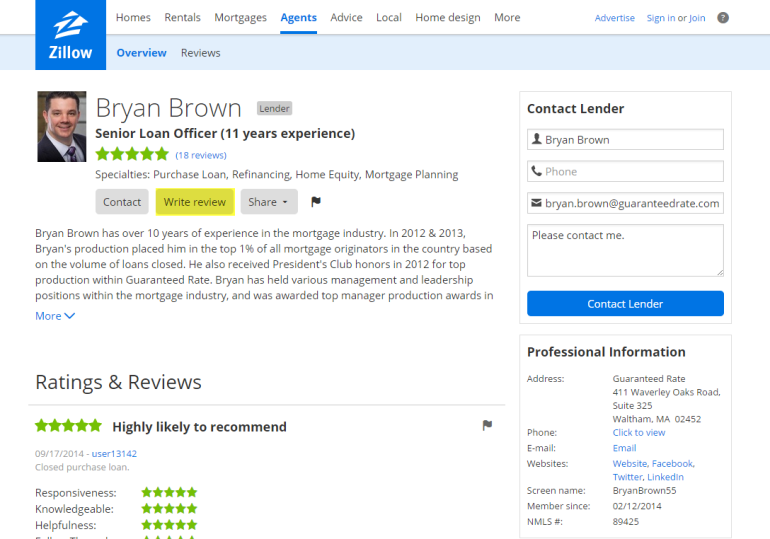Focus the name field showing Bryan Brown
Viewport: 770px width, 539px height.
point(625,139)
